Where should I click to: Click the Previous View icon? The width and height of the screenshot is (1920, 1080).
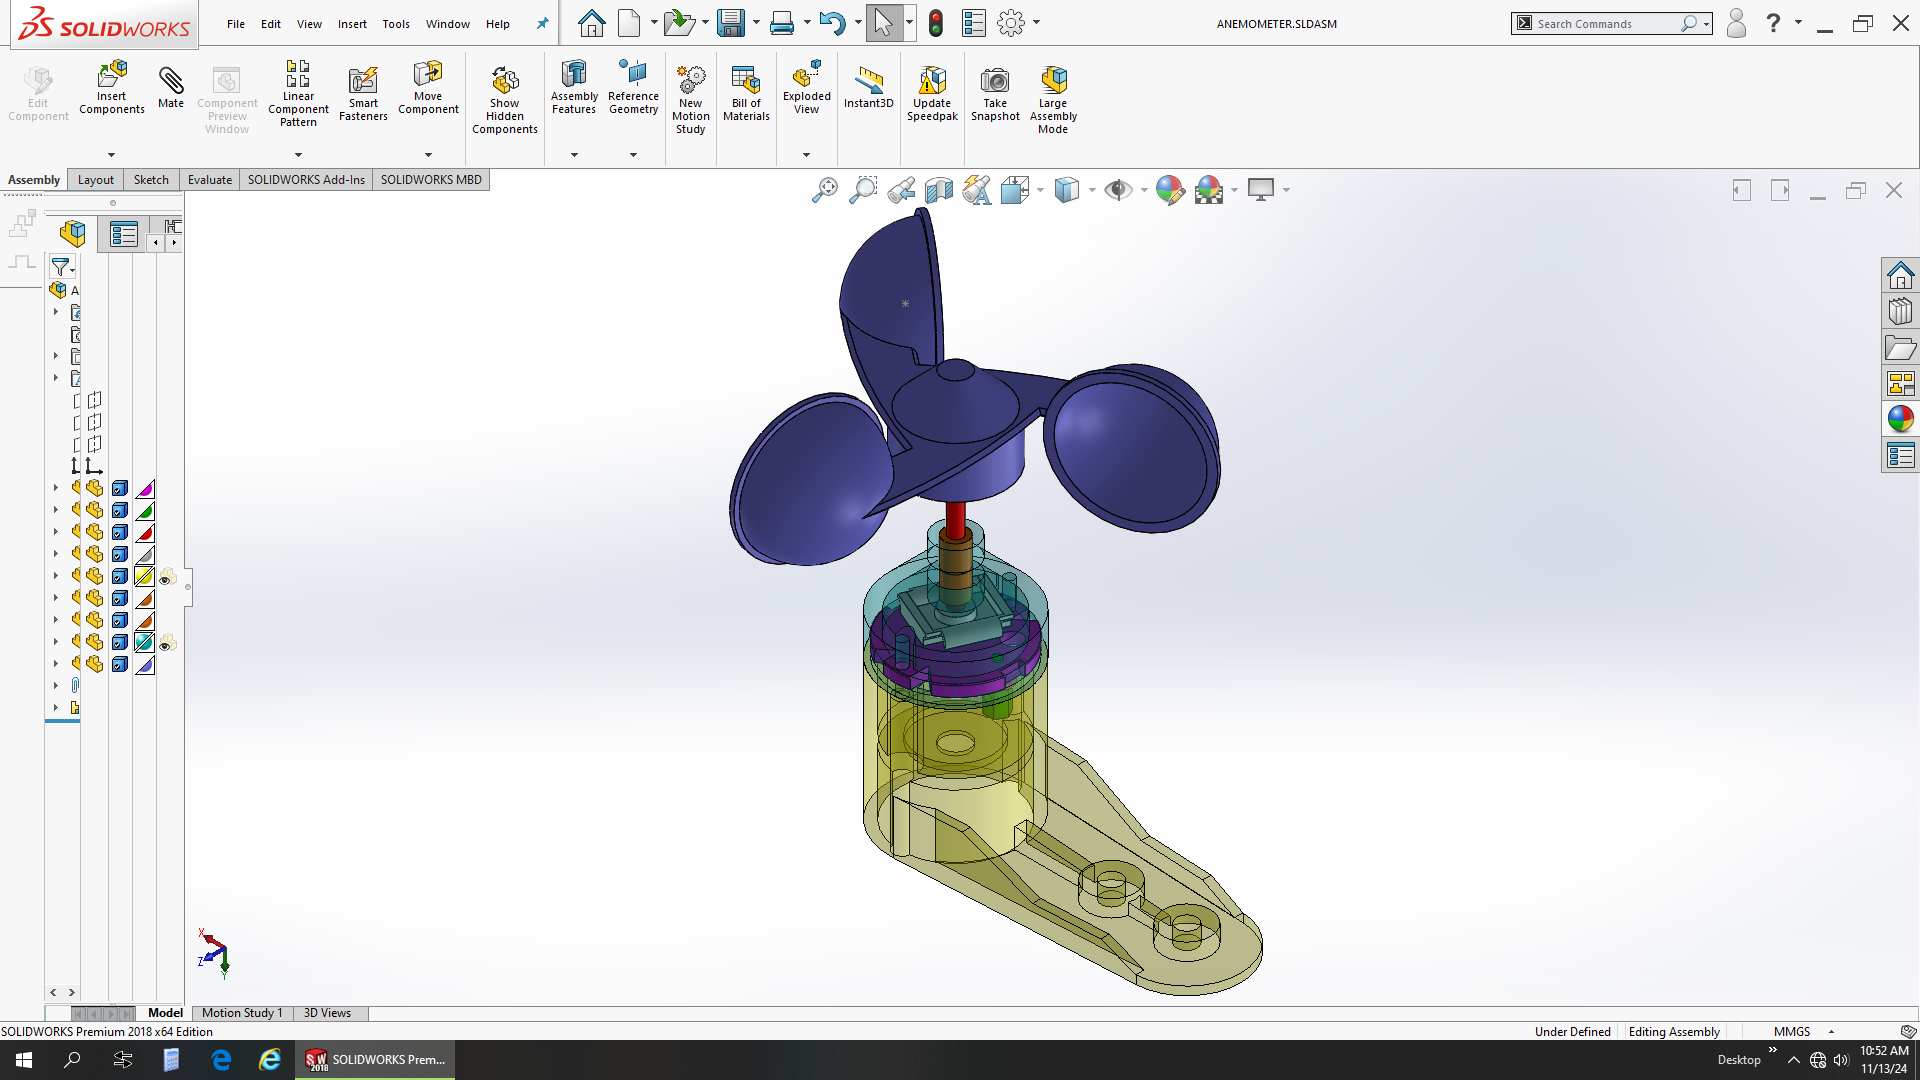(901, 190)
